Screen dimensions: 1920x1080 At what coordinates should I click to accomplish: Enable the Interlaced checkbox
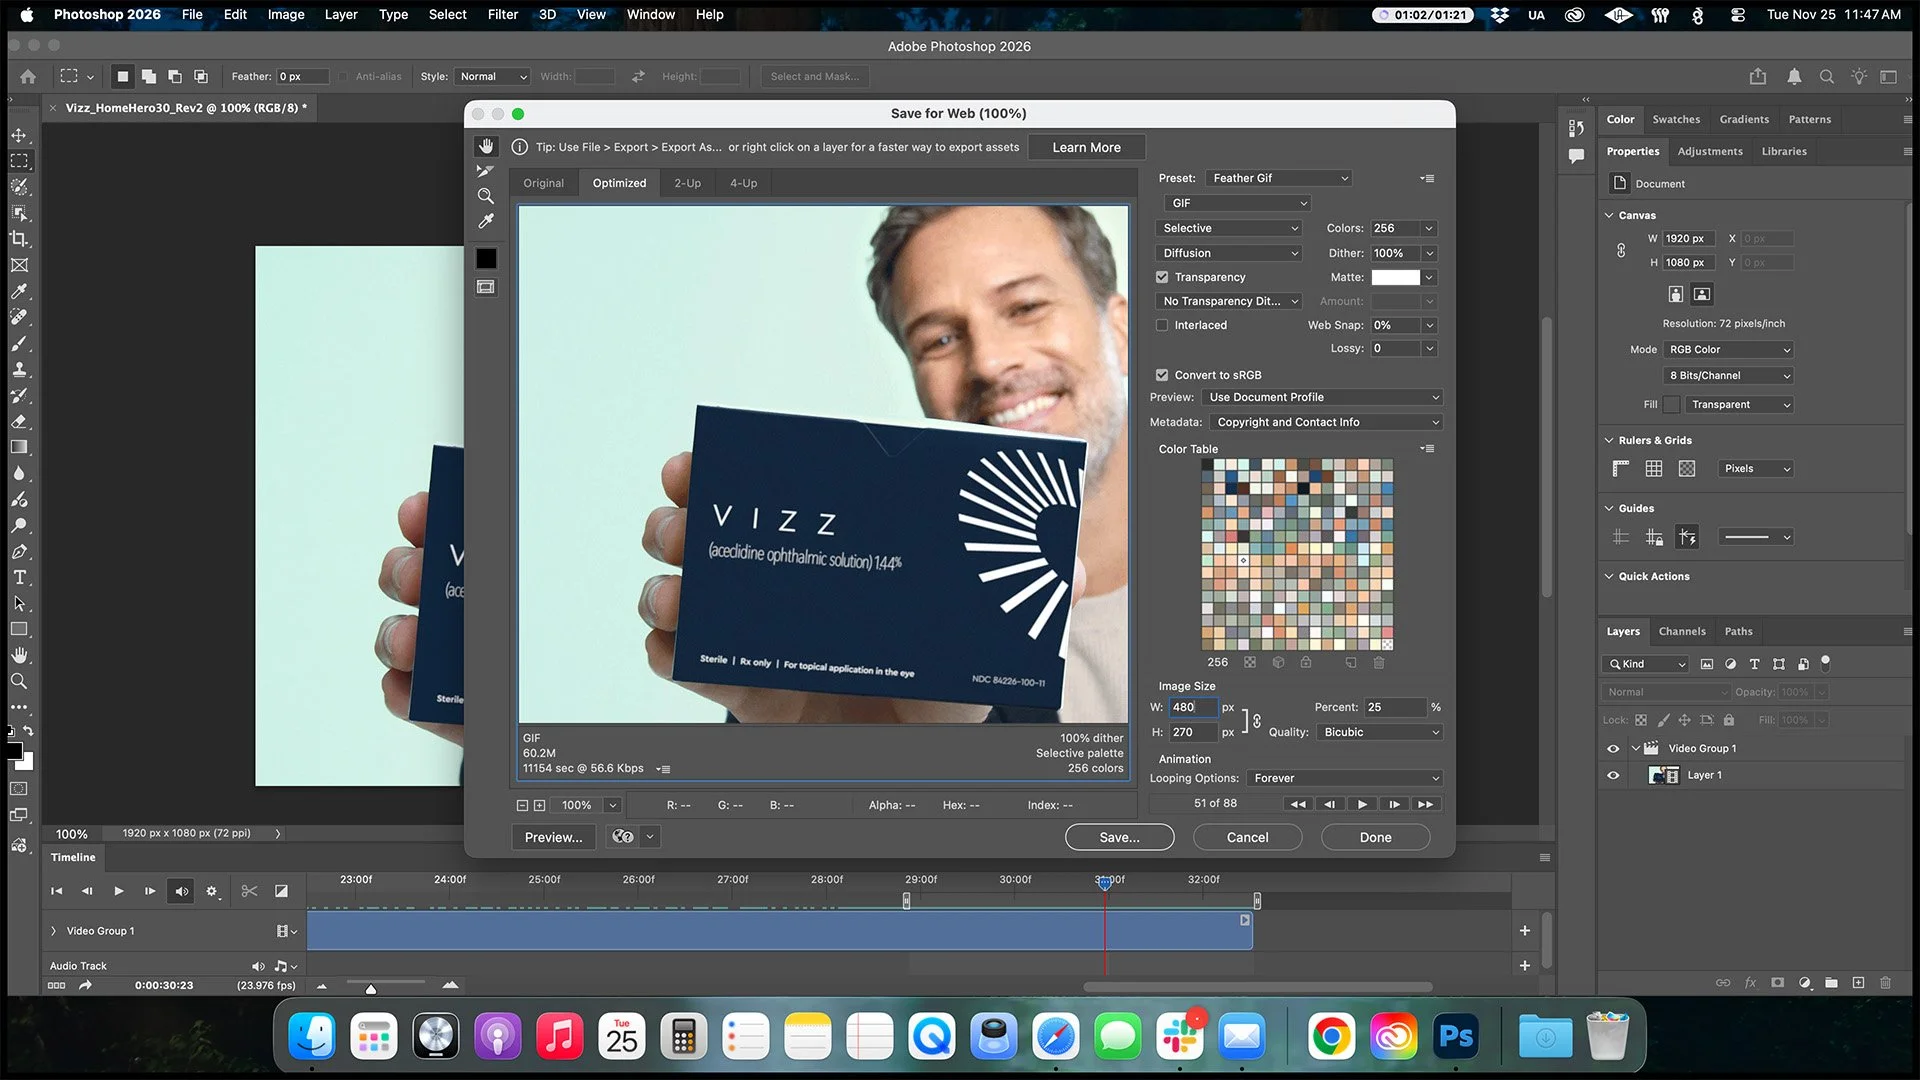pos(1162,325)
